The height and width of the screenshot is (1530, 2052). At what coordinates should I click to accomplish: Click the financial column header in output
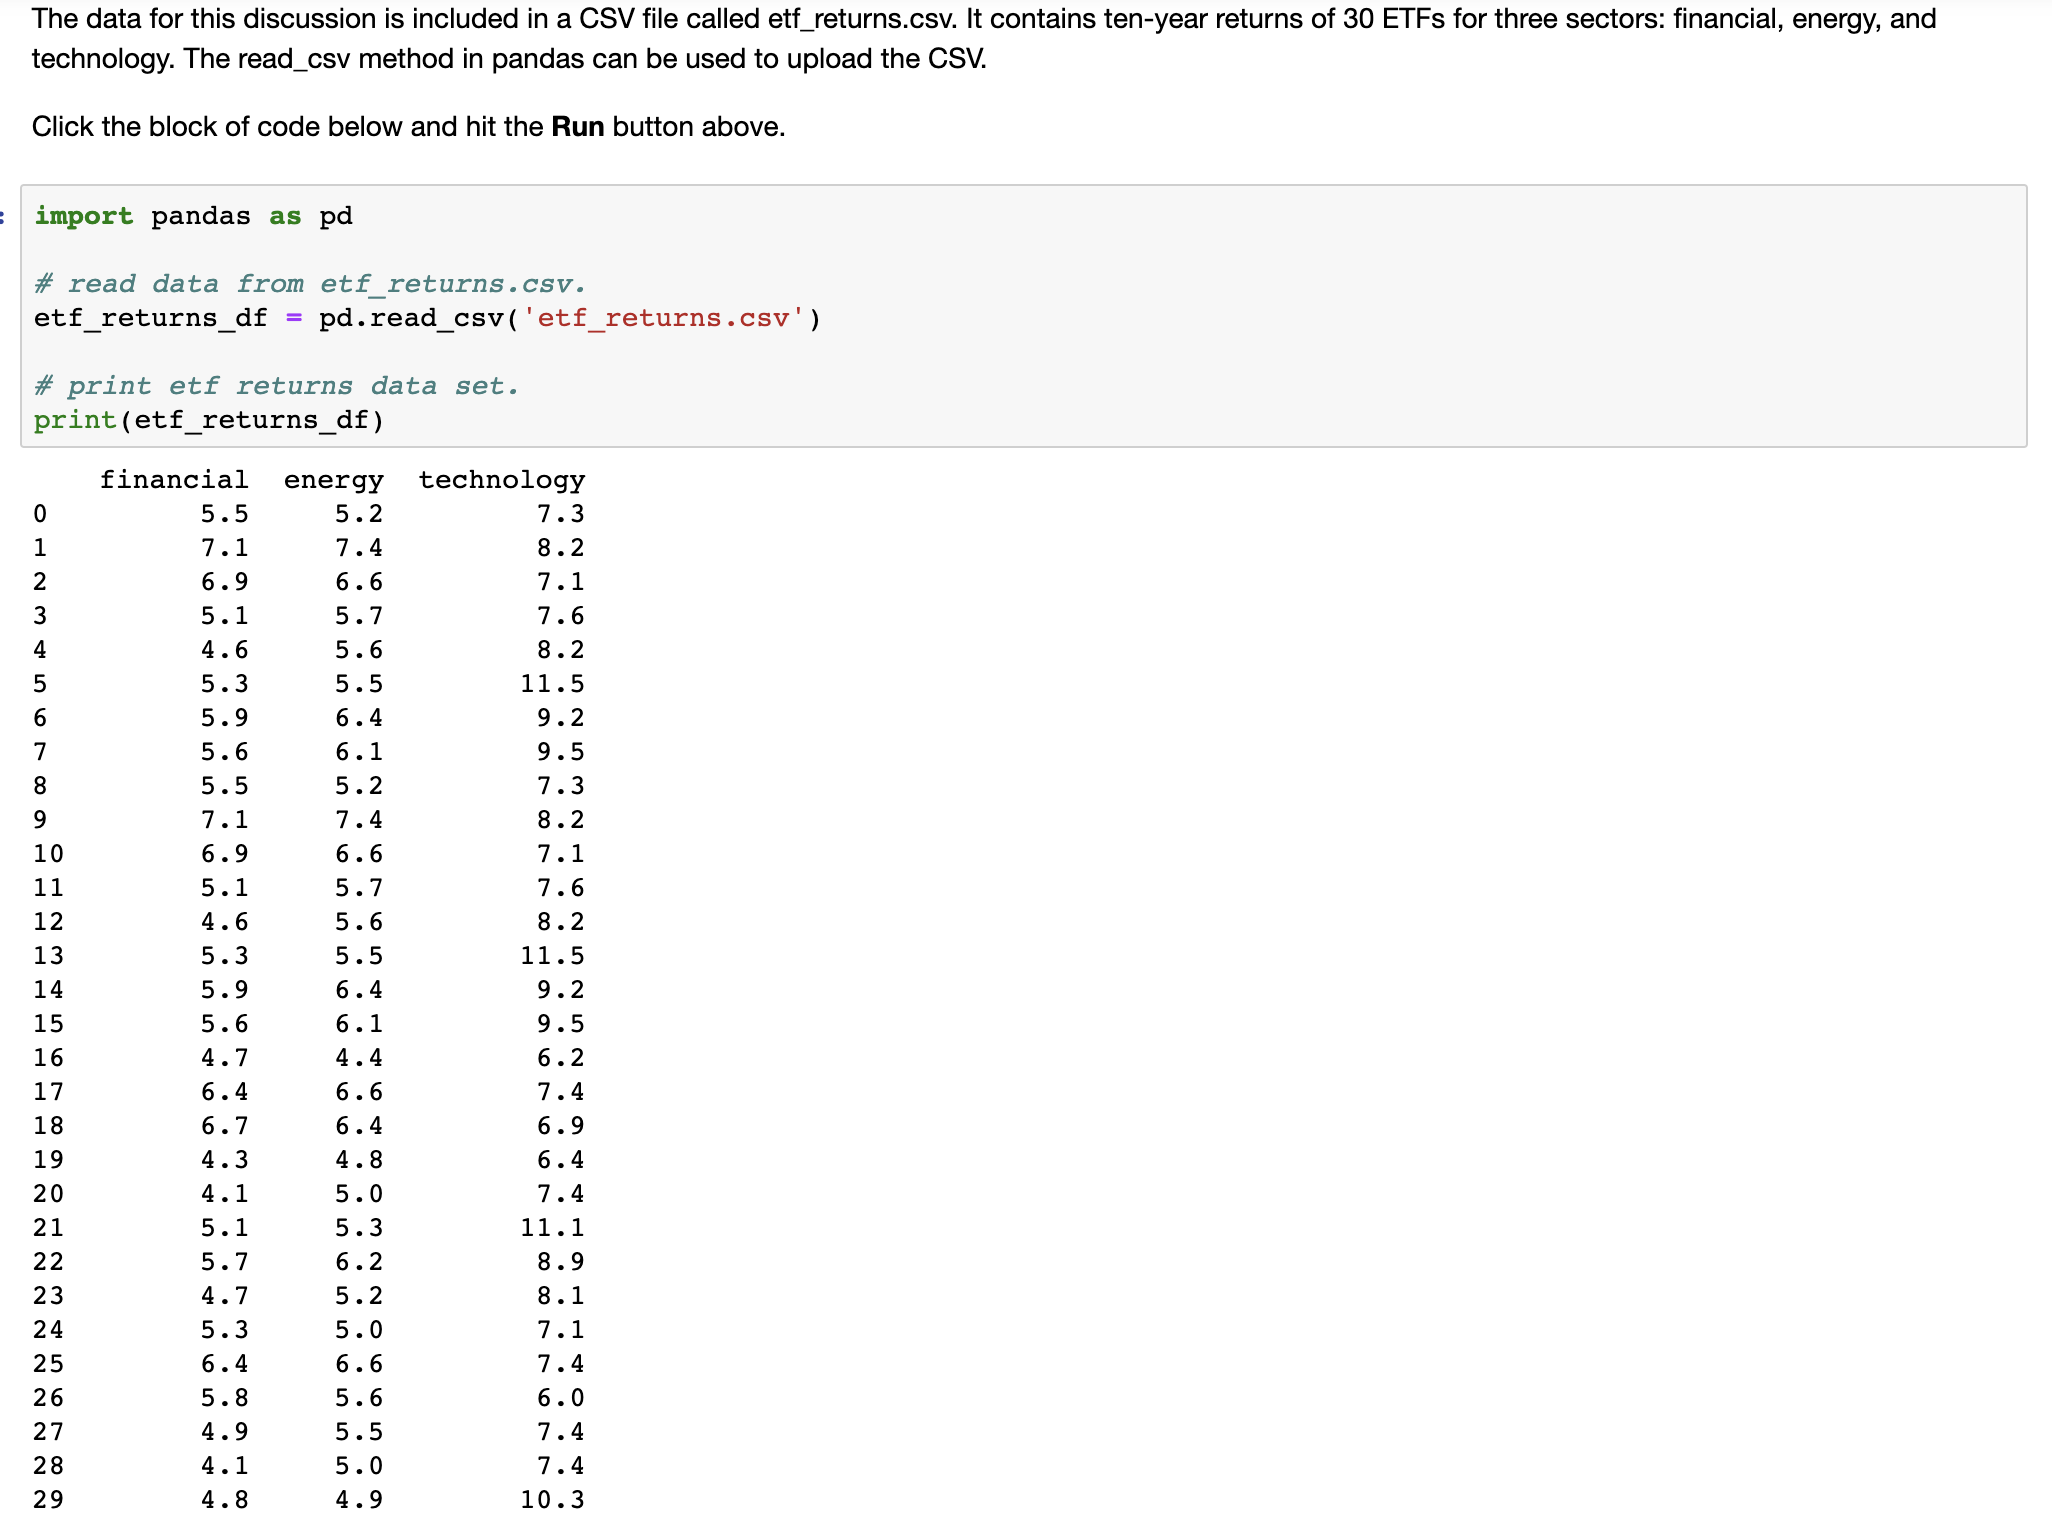(x=174, y=480)
